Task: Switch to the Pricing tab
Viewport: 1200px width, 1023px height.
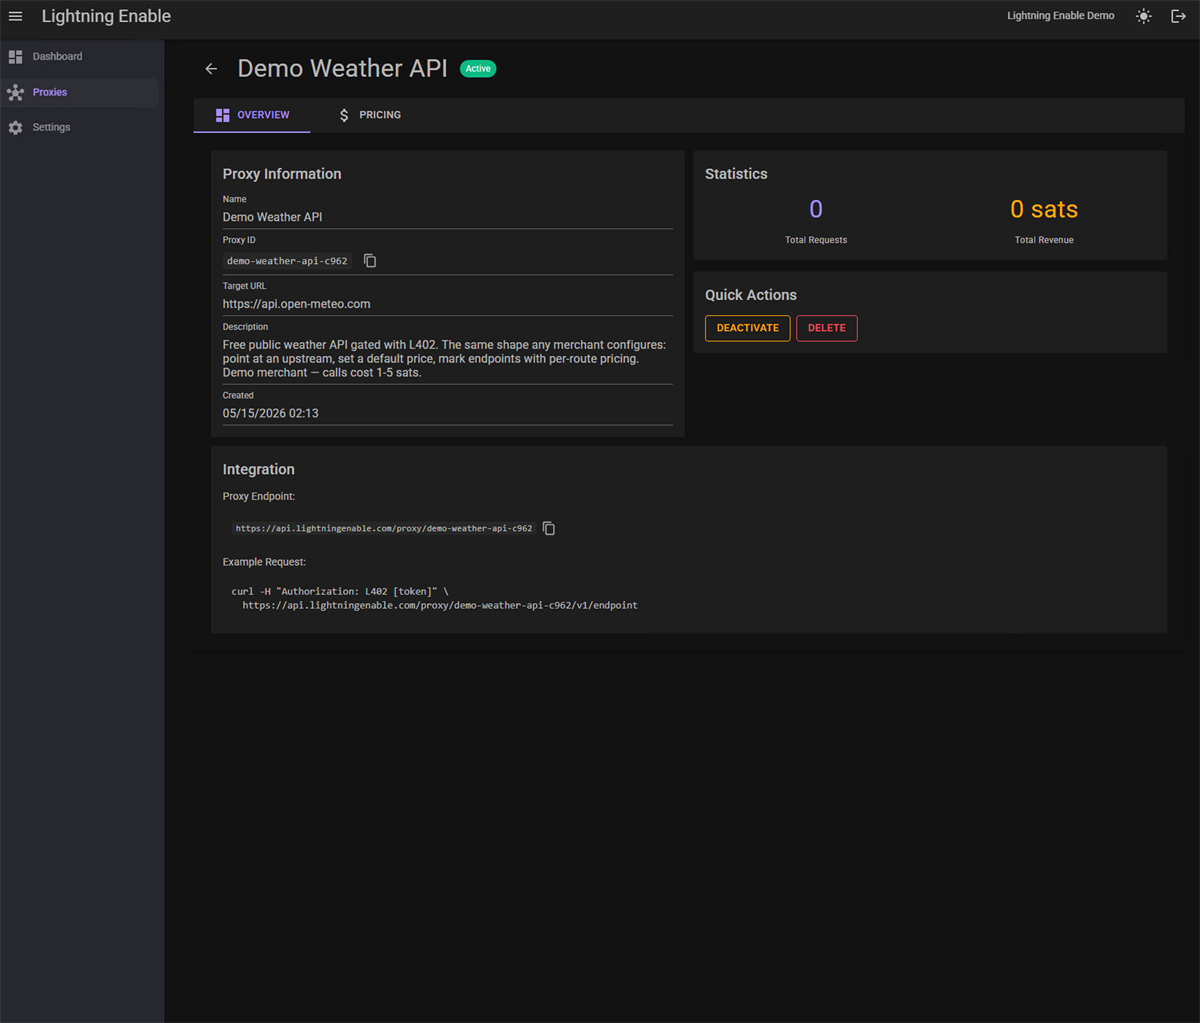Action: [x=369, y=115]
